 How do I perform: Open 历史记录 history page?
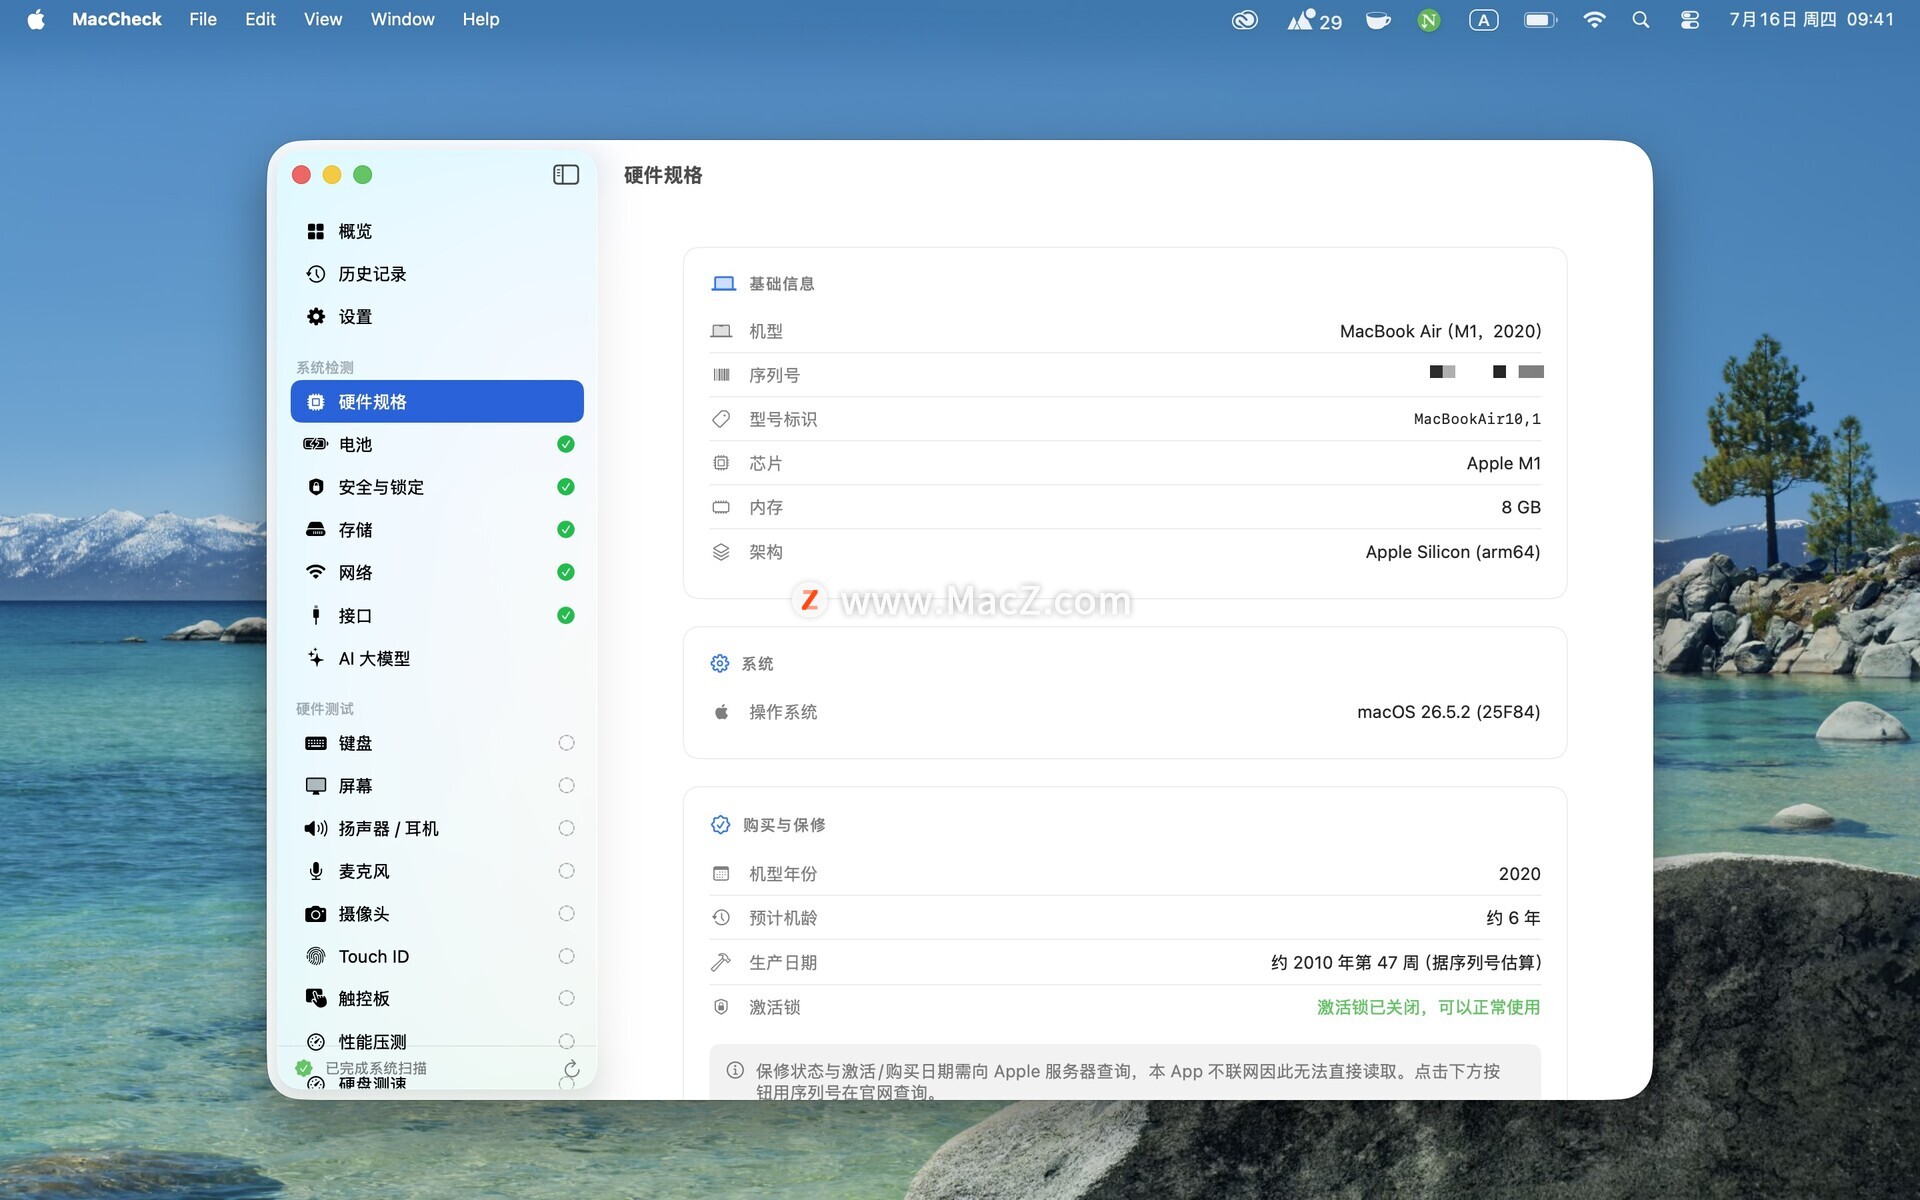(x=437, y=274)
